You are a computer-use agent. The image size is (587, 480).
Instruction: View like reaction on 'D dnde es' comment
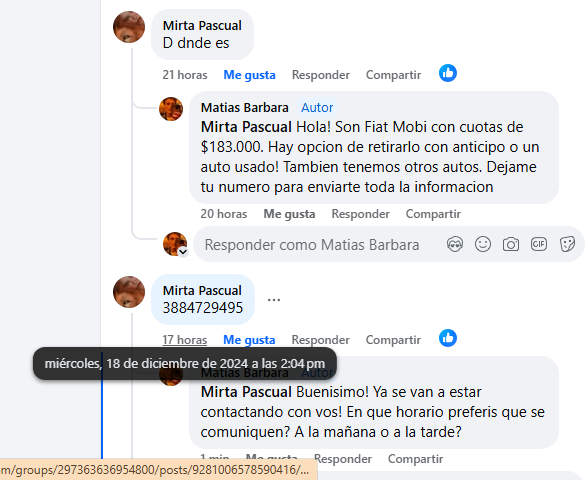point(448,73)
